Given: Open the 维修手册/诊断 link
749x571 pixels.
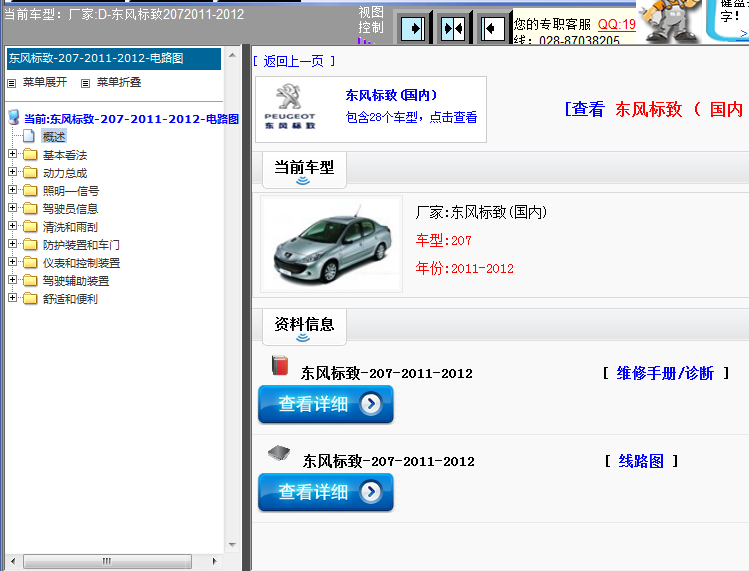Looking at the screenshot, I should click(x=665, y=373).
